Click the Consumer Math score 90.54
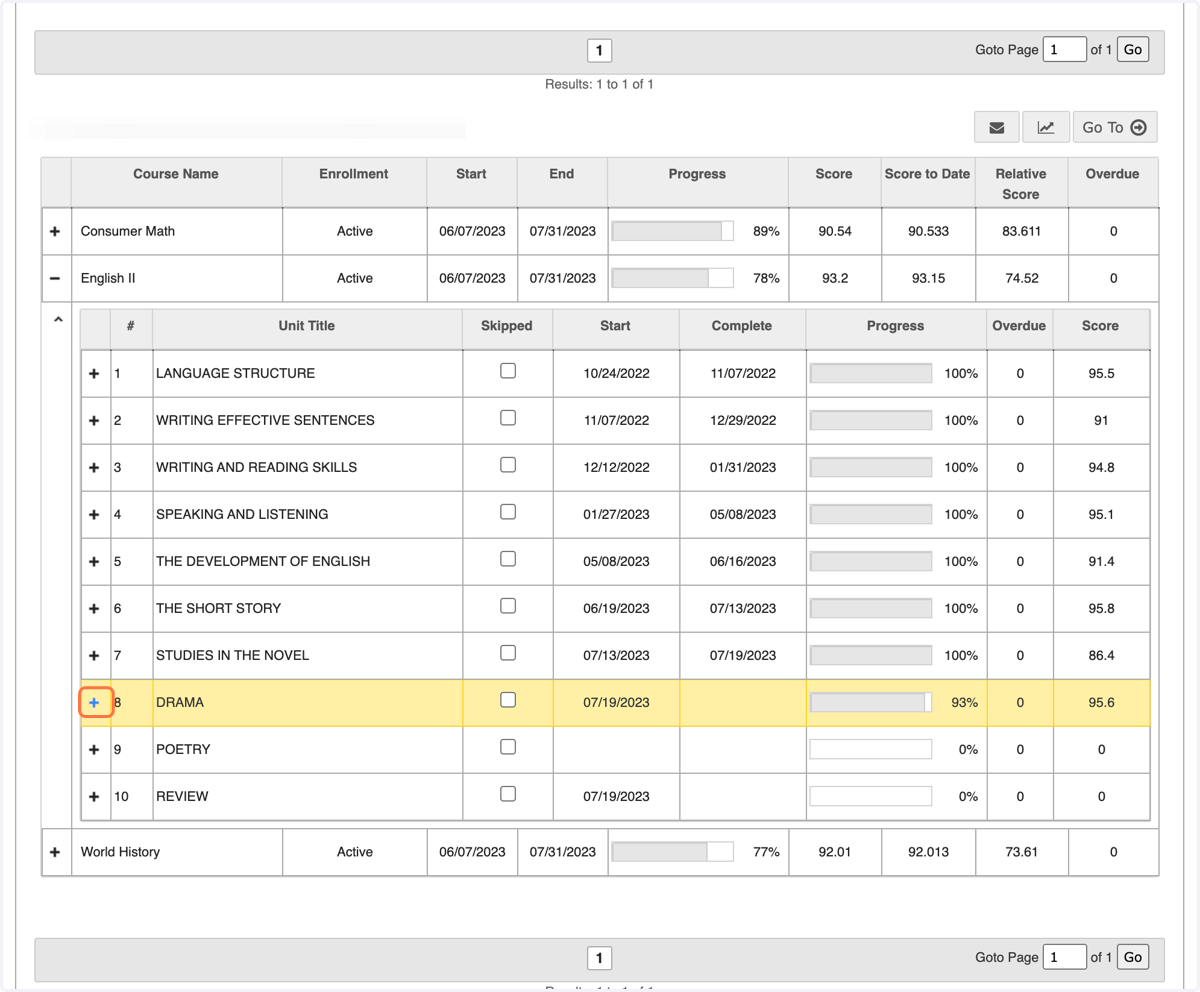 [x=834, y=231]
